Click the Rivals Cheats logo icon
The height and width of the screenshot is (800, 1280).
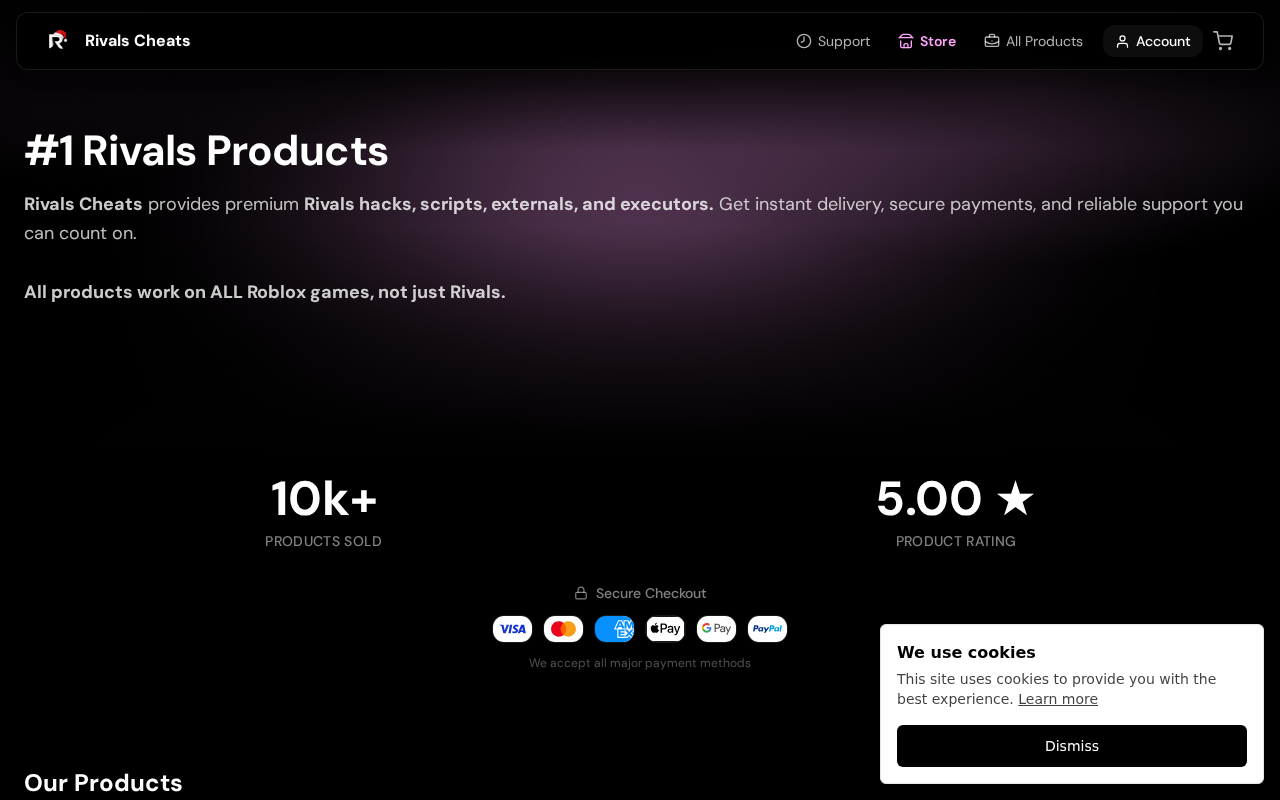[58, 40]
